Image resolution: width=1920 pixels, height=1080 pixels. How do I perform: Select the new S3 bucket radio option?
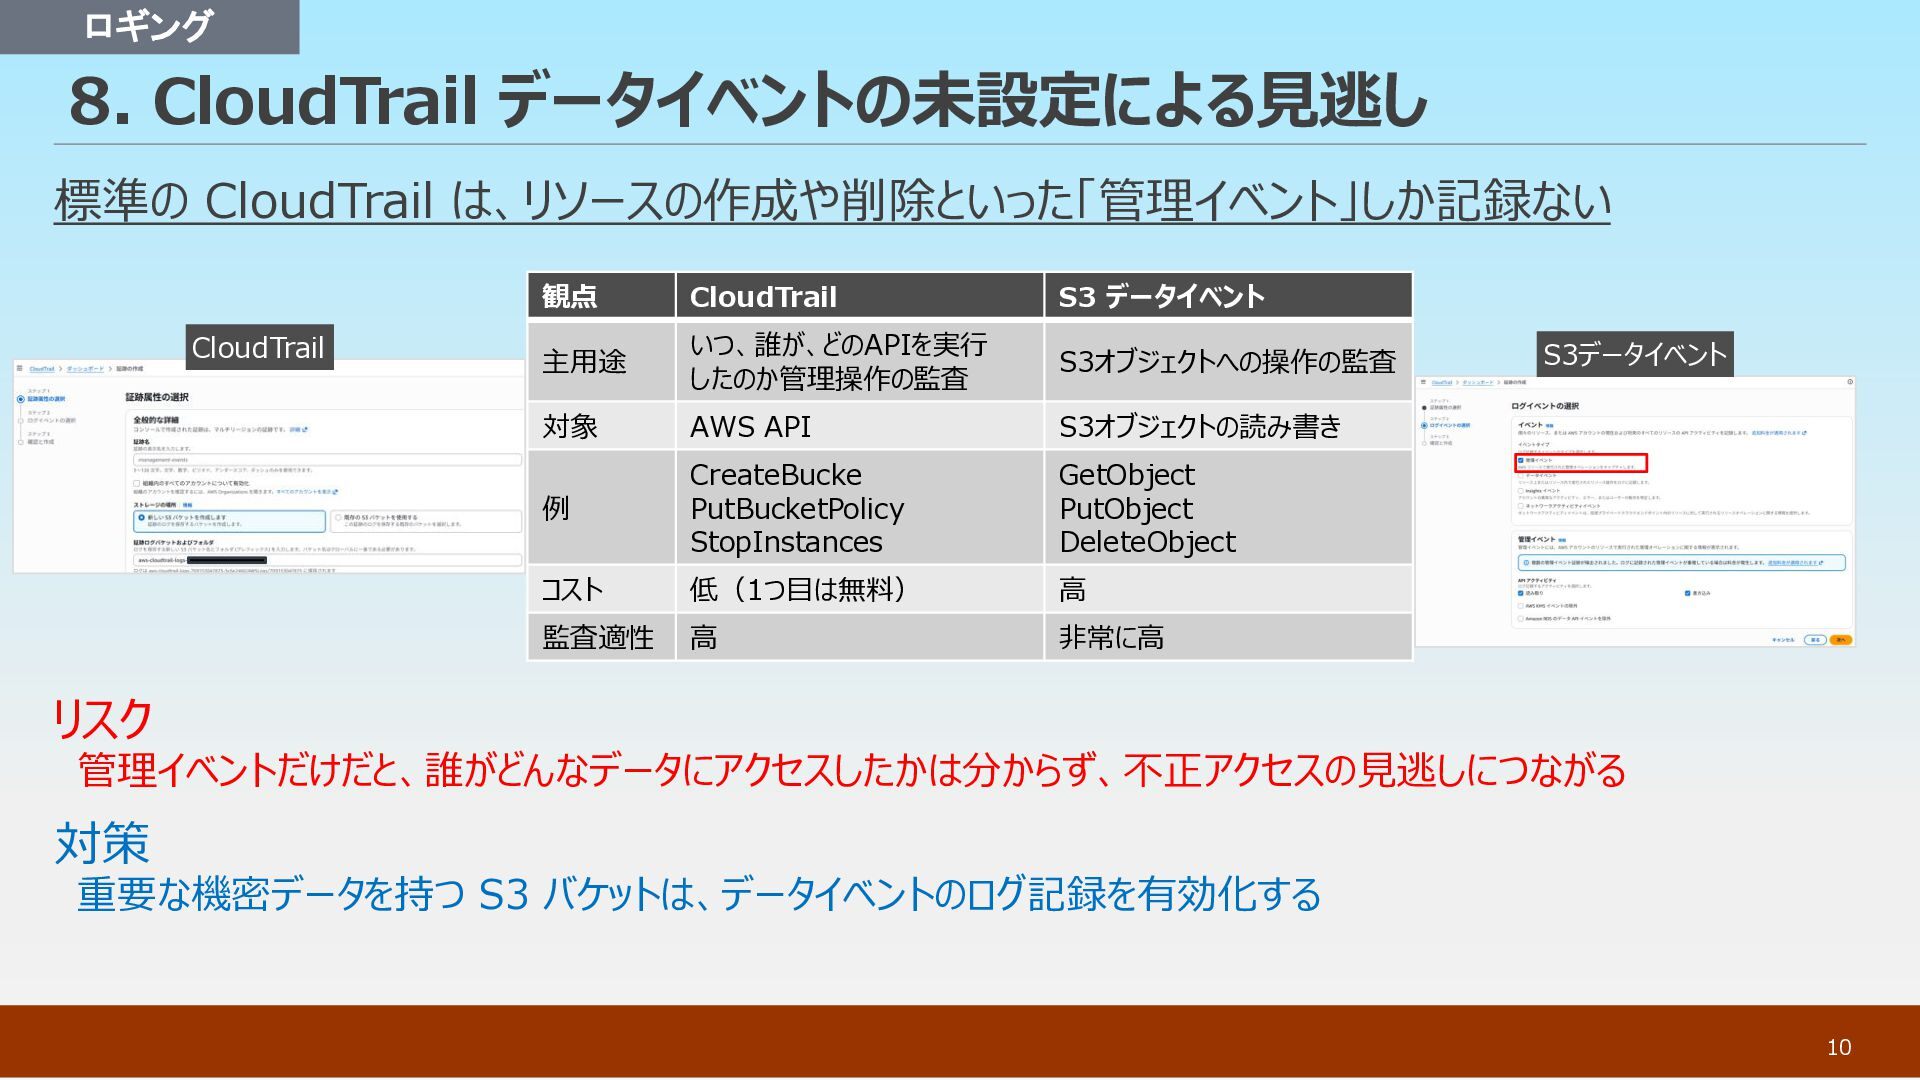[x=141, y=518]
